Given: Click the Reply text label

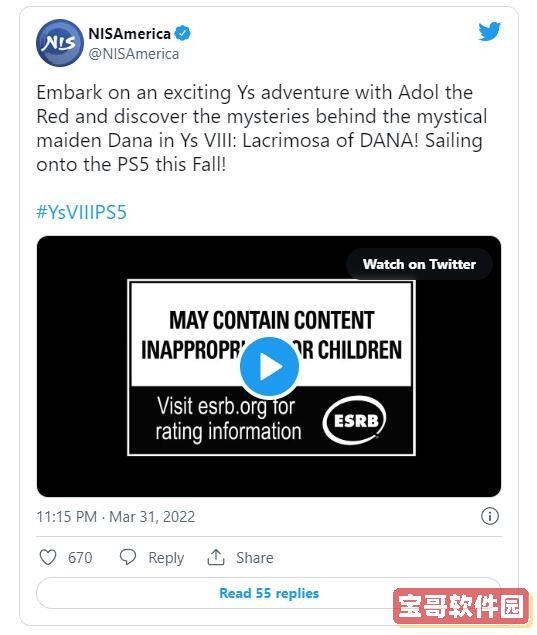Looking at the screenshot, I should coord(166,558).
